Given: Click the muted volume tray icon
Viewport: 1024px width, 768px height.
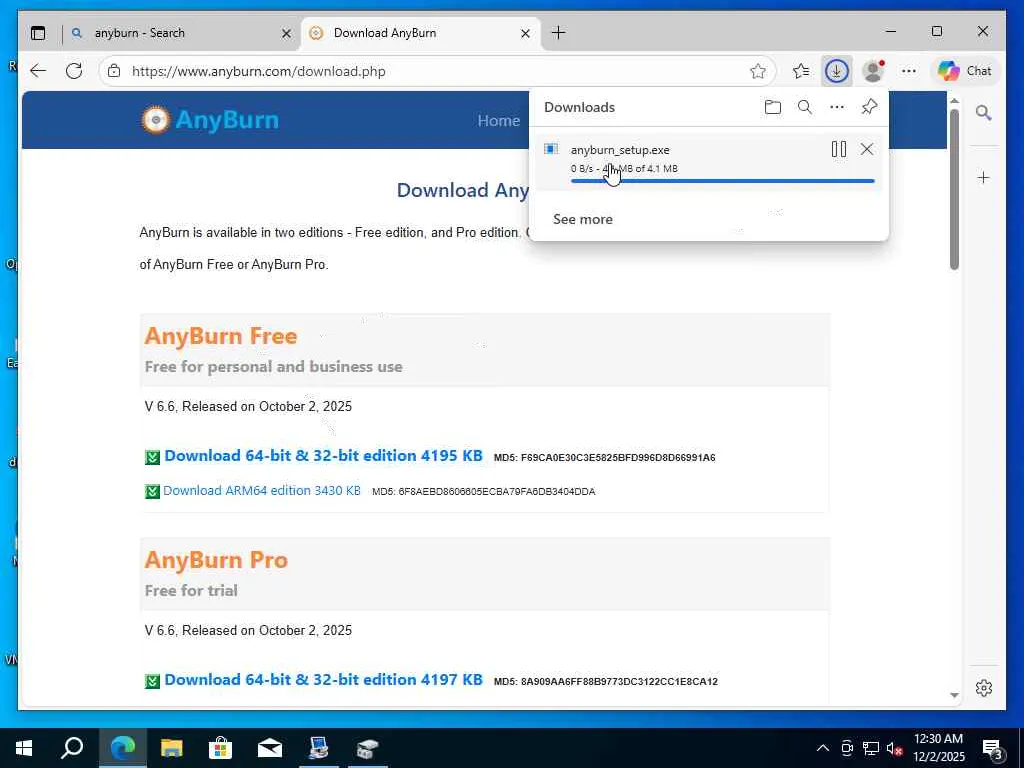Looking at the screenshot, I should [x=895, y=748].
